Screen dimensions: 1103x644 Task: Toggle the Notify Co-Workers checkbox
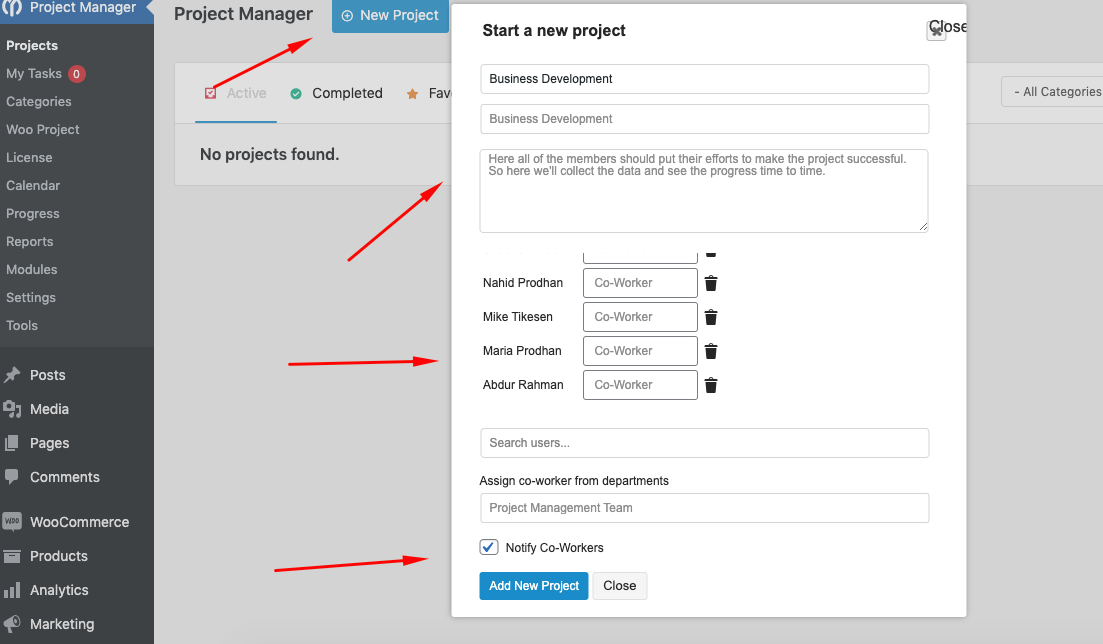pos(489,547)
